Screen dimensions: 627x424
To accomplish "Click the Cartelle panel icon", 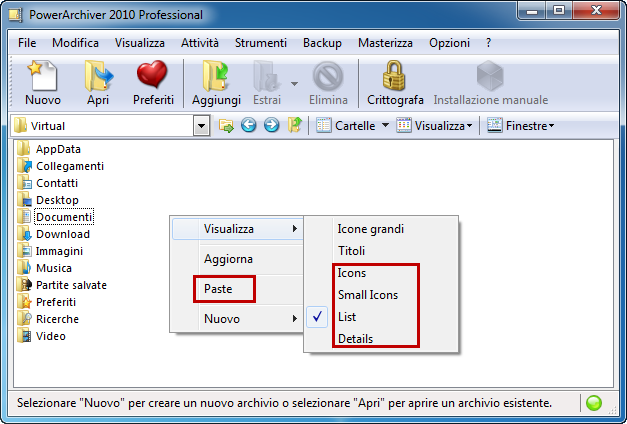I will tap(323, 126).
